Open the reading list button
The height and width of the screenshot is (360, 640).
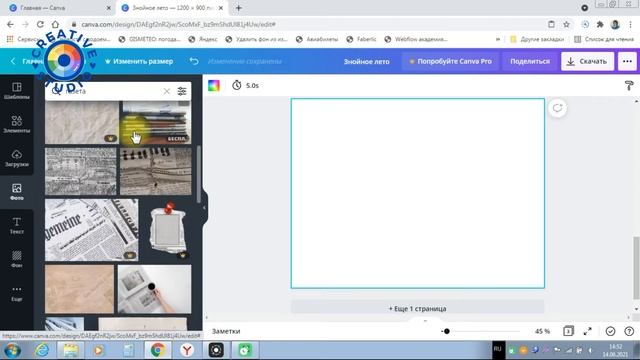(604, 39)
